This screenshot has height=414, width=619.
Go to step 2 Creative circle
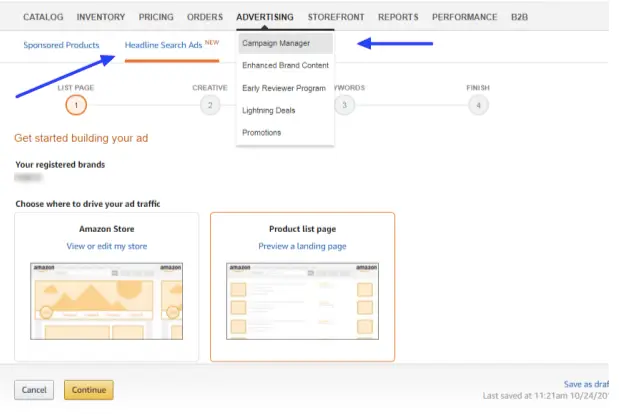tap(210, 105)
